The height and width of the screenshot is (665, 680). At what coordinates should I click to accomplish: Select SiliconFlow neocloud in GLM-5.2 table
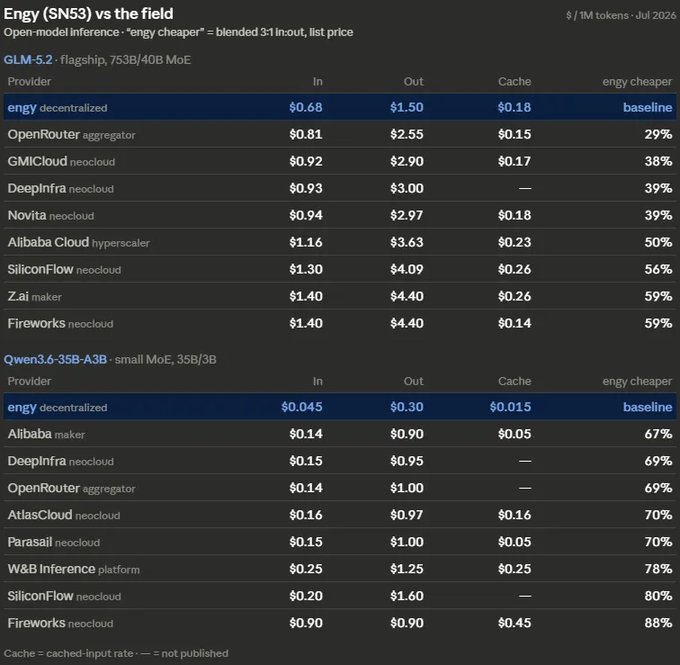pos(64,269)
